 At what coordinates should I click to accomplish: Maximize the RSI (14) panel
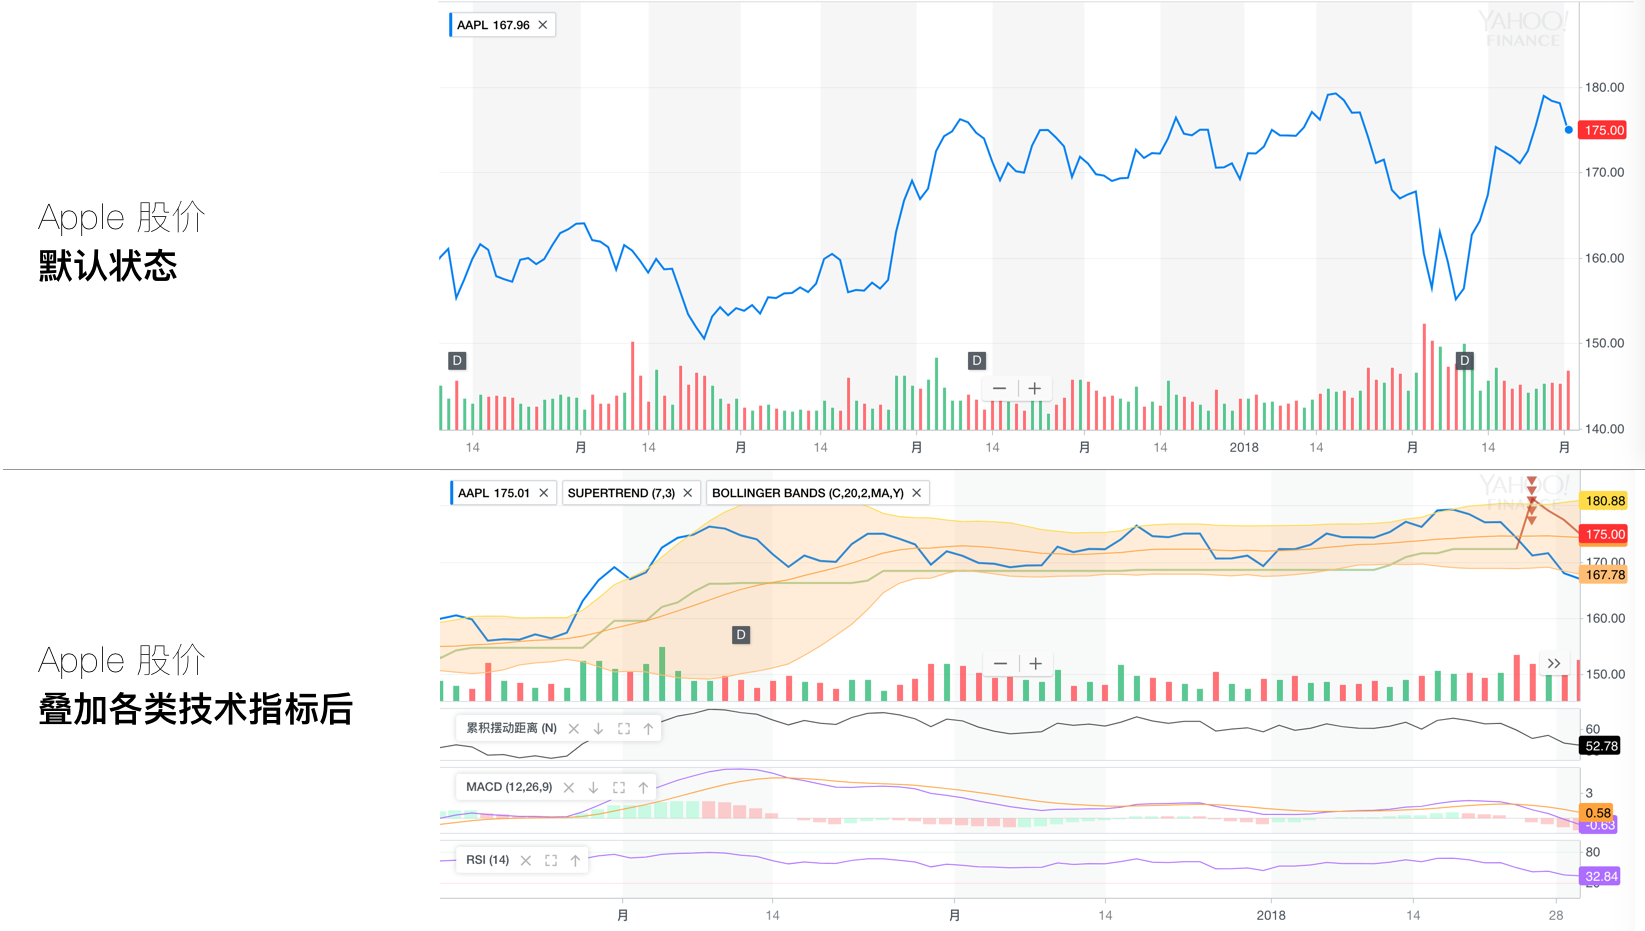point(551,861)
